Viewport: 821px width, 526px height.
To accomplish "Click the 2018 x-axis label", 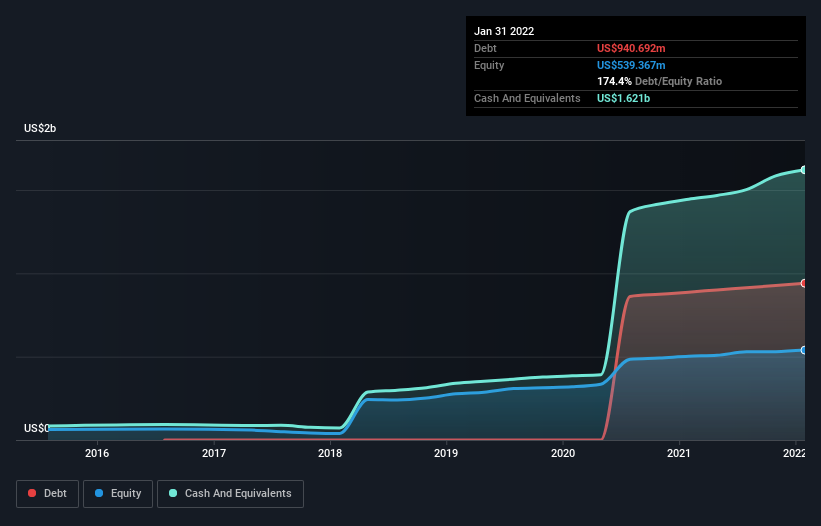I will click(x=330, y=453).
